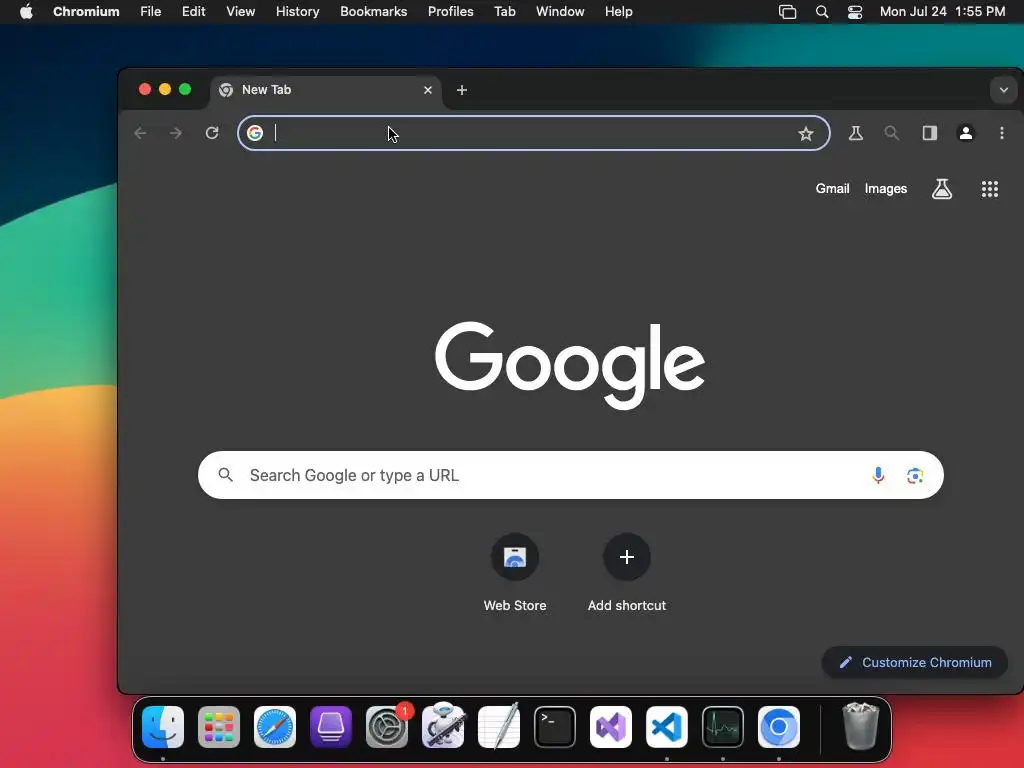Open Search Labs flask on page

click(x=942, y=189)
